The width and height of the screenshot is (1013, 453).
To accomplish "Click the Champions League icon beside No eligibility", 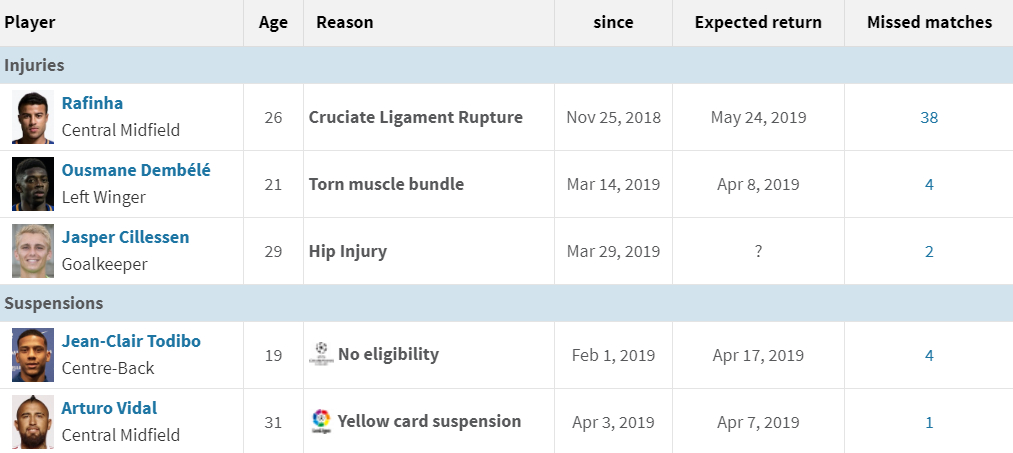I will (x=321, y=354).
